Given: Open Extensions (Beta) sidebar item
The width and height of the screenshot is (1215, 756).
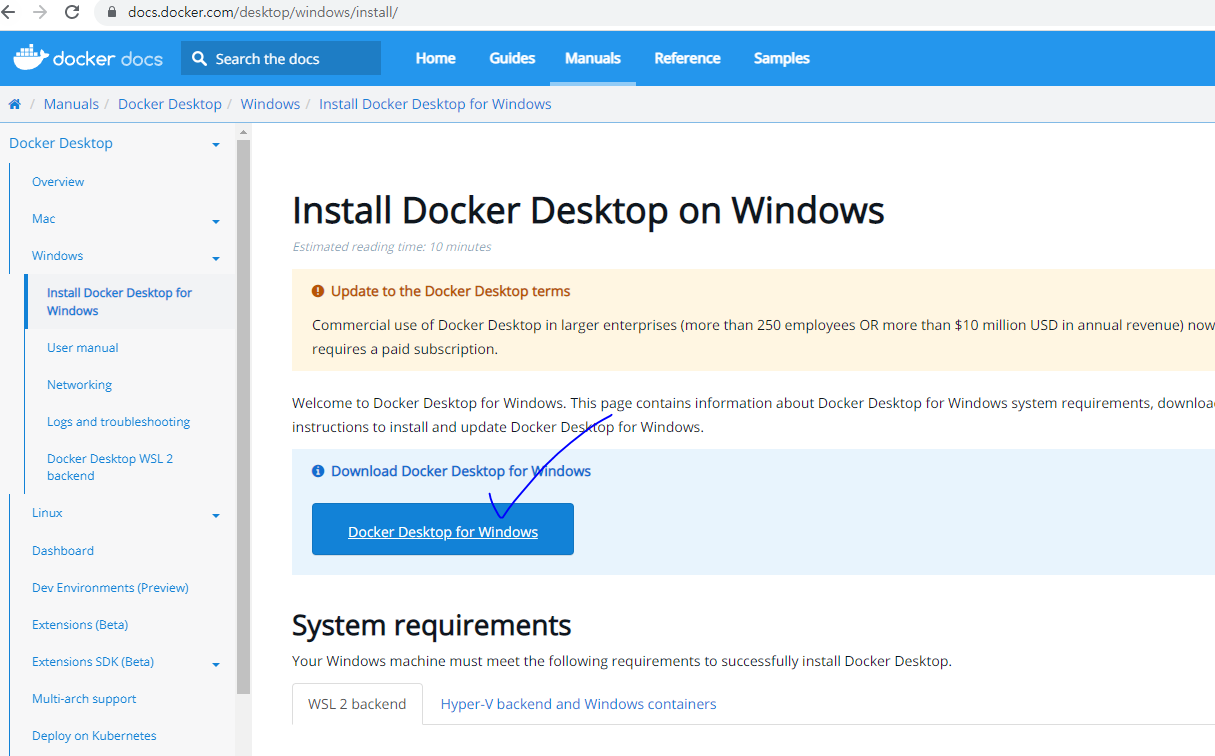Looking at the screenshot, I should coord(80,625).
